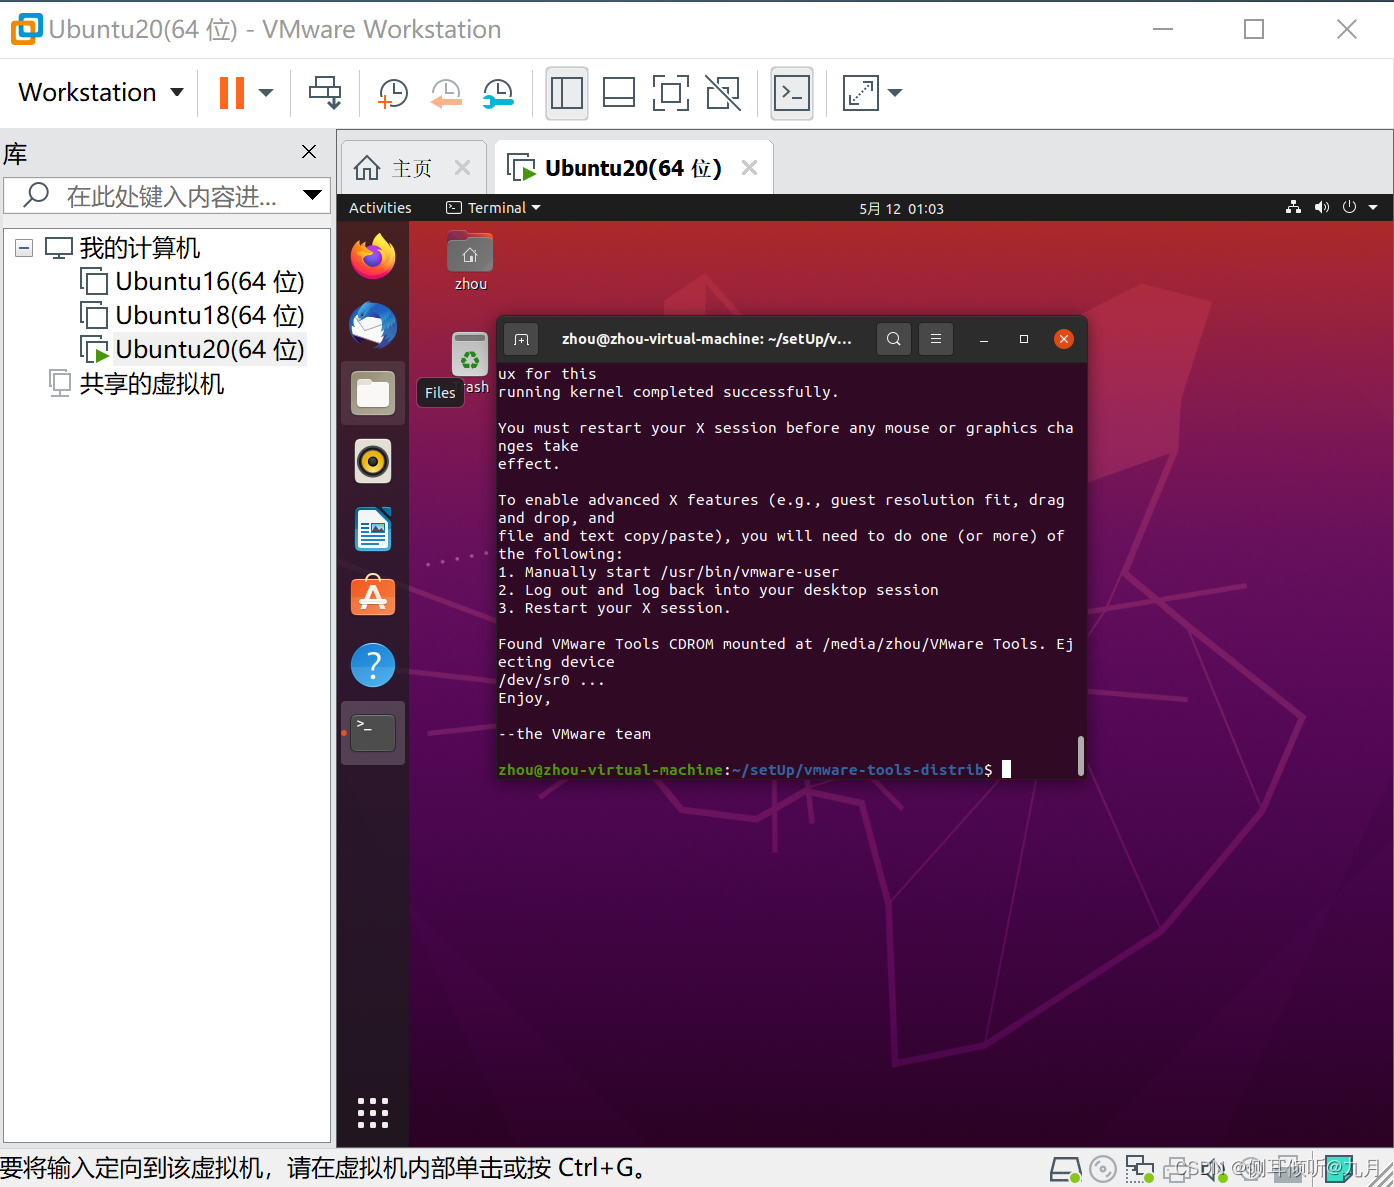Toggle the thumbnail bar view

(619, 93)
